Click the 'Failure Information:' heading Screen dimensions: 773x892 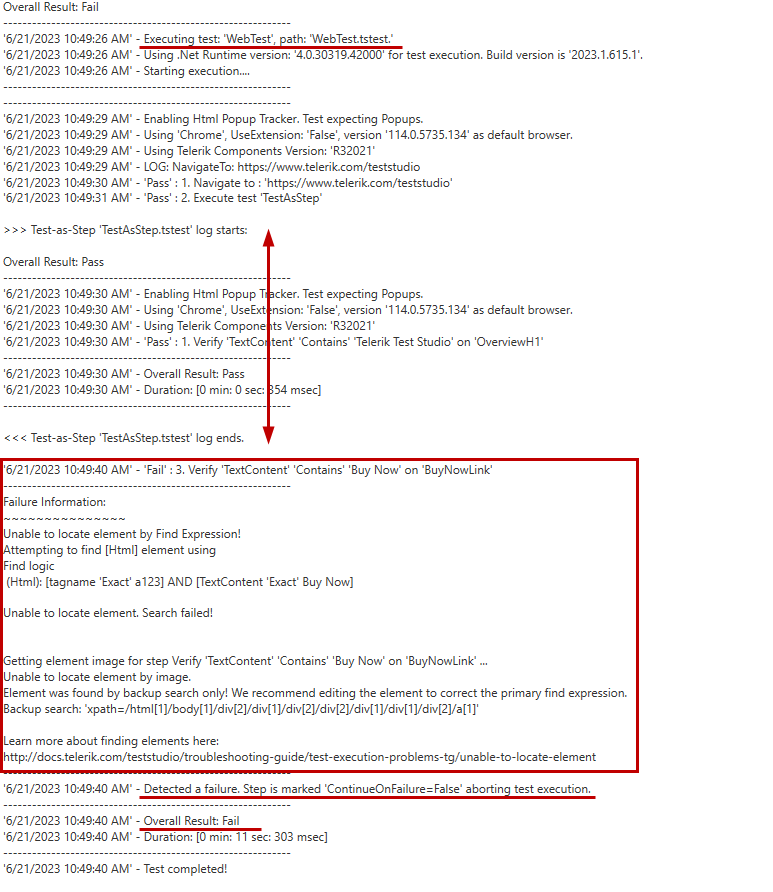pos(55,502)
